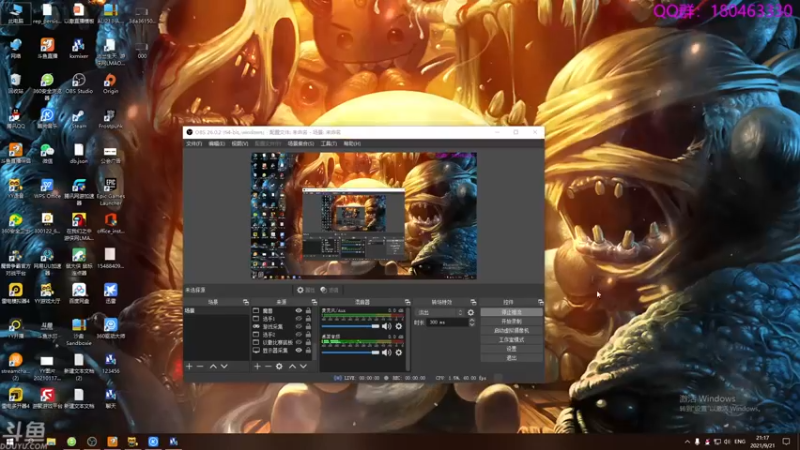Open 帮助(H) menu in OBS
800x450 pixels.
pos(352,144)
